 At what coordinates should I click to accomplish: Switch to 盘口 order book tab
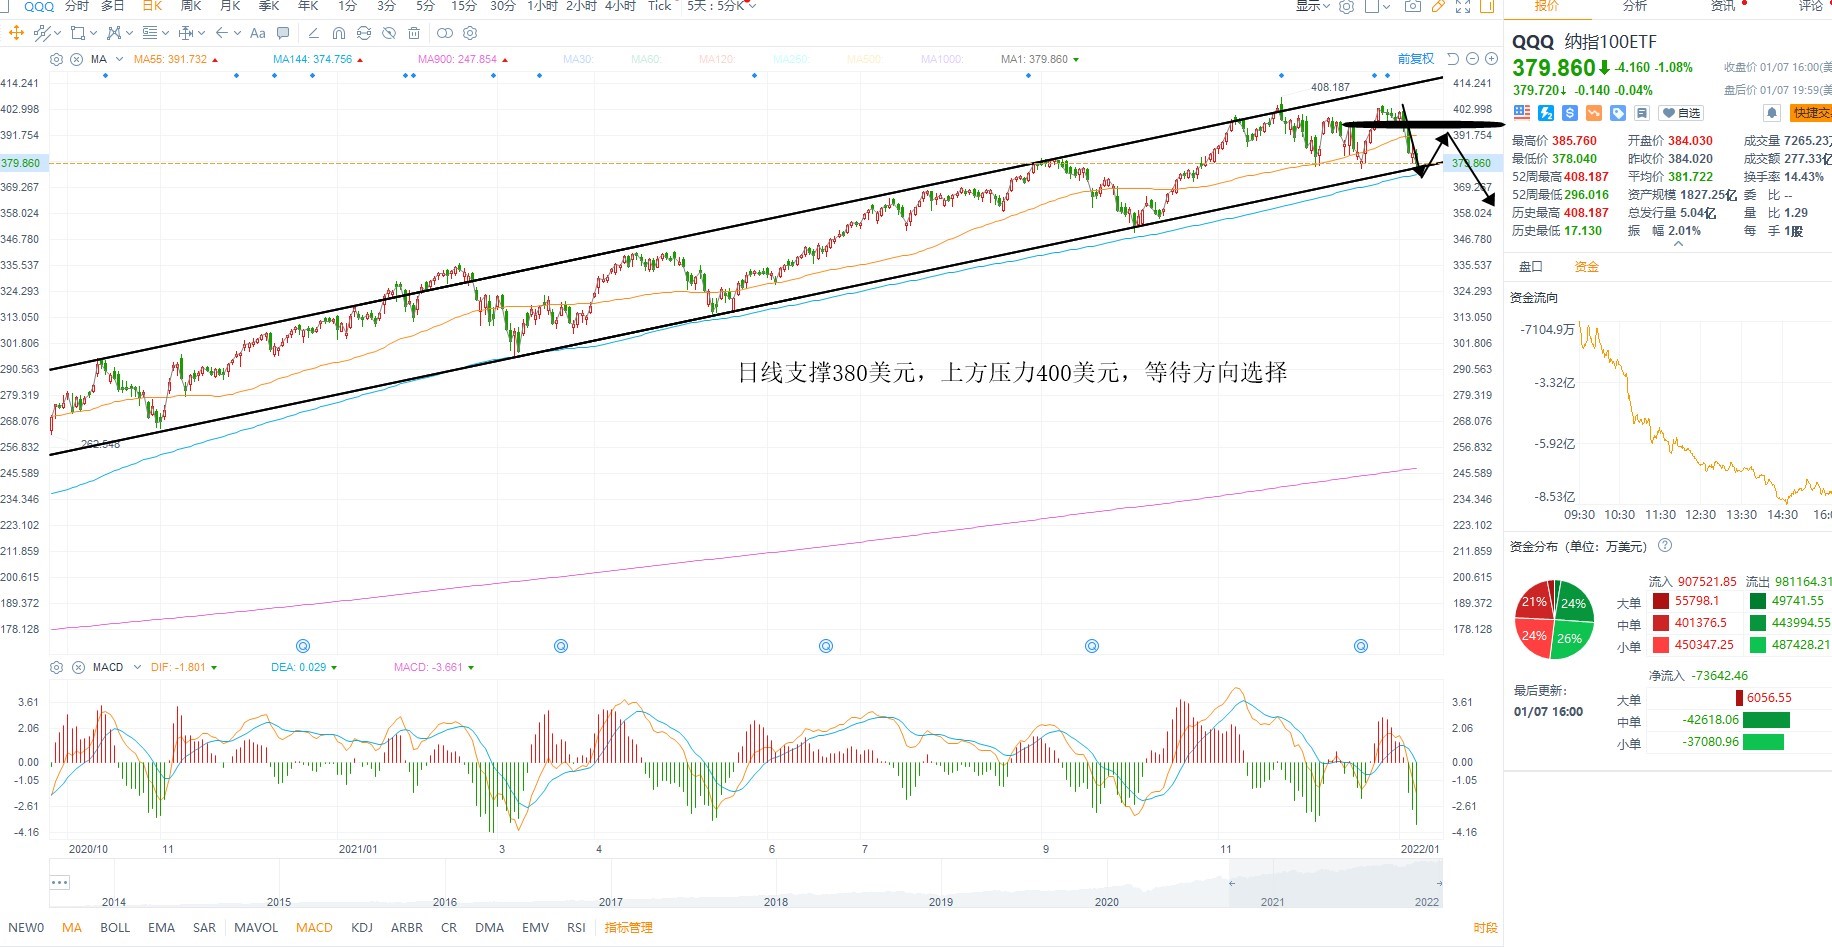pos(1531,267)
